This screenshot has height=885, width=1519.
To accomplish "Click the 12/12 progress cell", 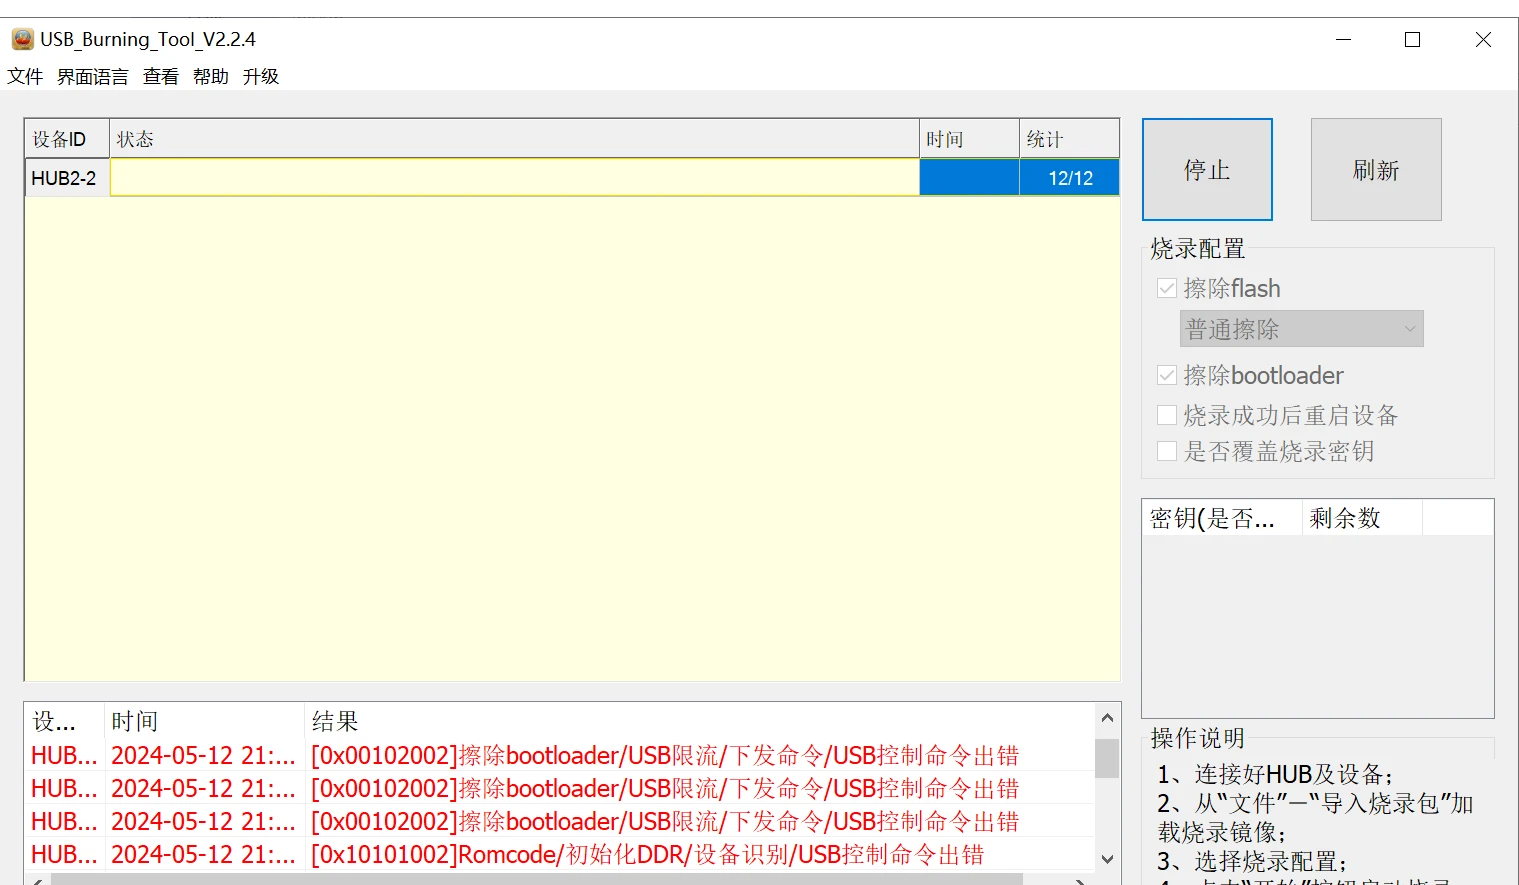I will [x=1069, y=178].
